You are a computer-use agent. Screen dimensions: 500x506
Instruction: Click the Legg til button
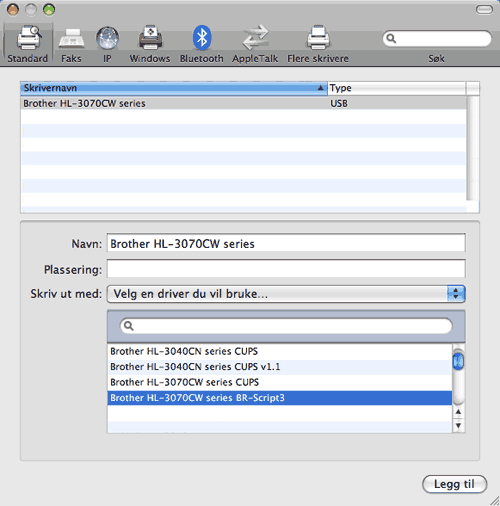point(454,484)
